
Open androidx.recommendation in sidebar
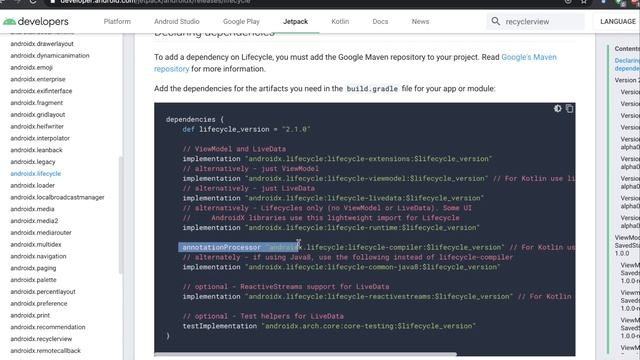click(x=48, y=328)
